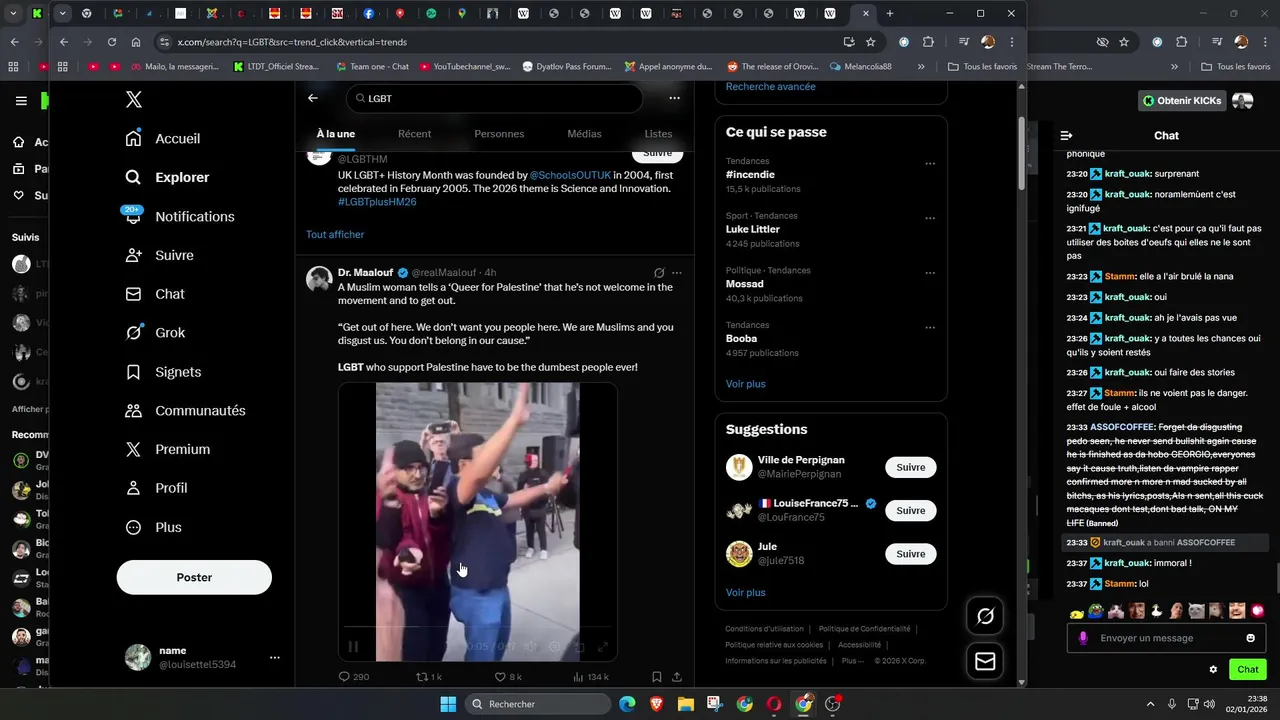The height and width of the screenshot is (720, 1280).
Task: Open Chat in the X left sidebar
Action: pos(155,294)
